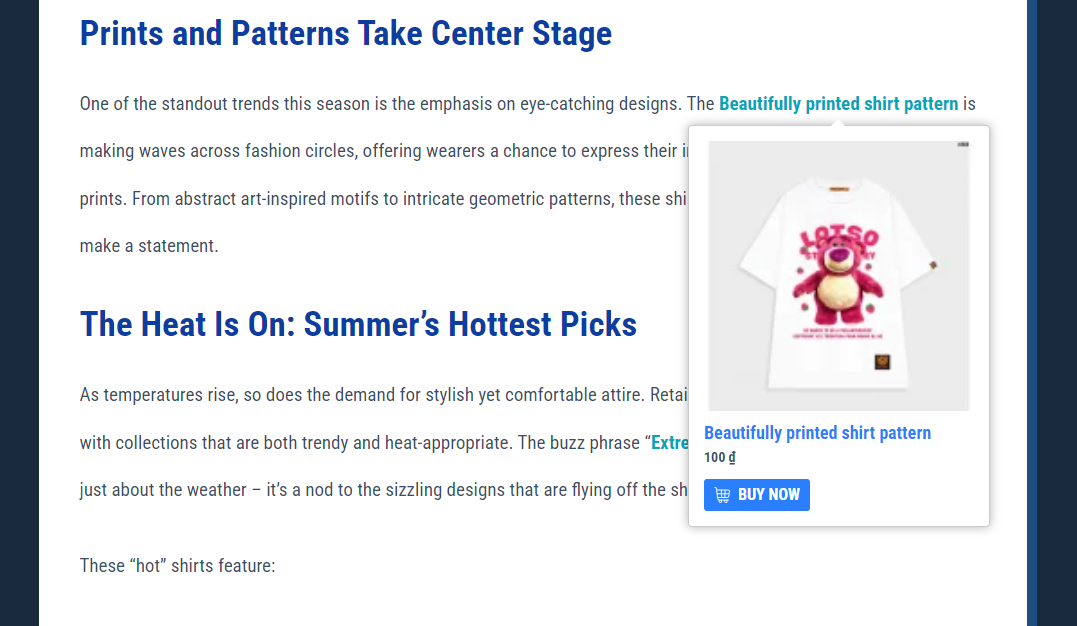
Task: Click the small brown logo patch on shirt hem
Action: click(x=883, y=361)
